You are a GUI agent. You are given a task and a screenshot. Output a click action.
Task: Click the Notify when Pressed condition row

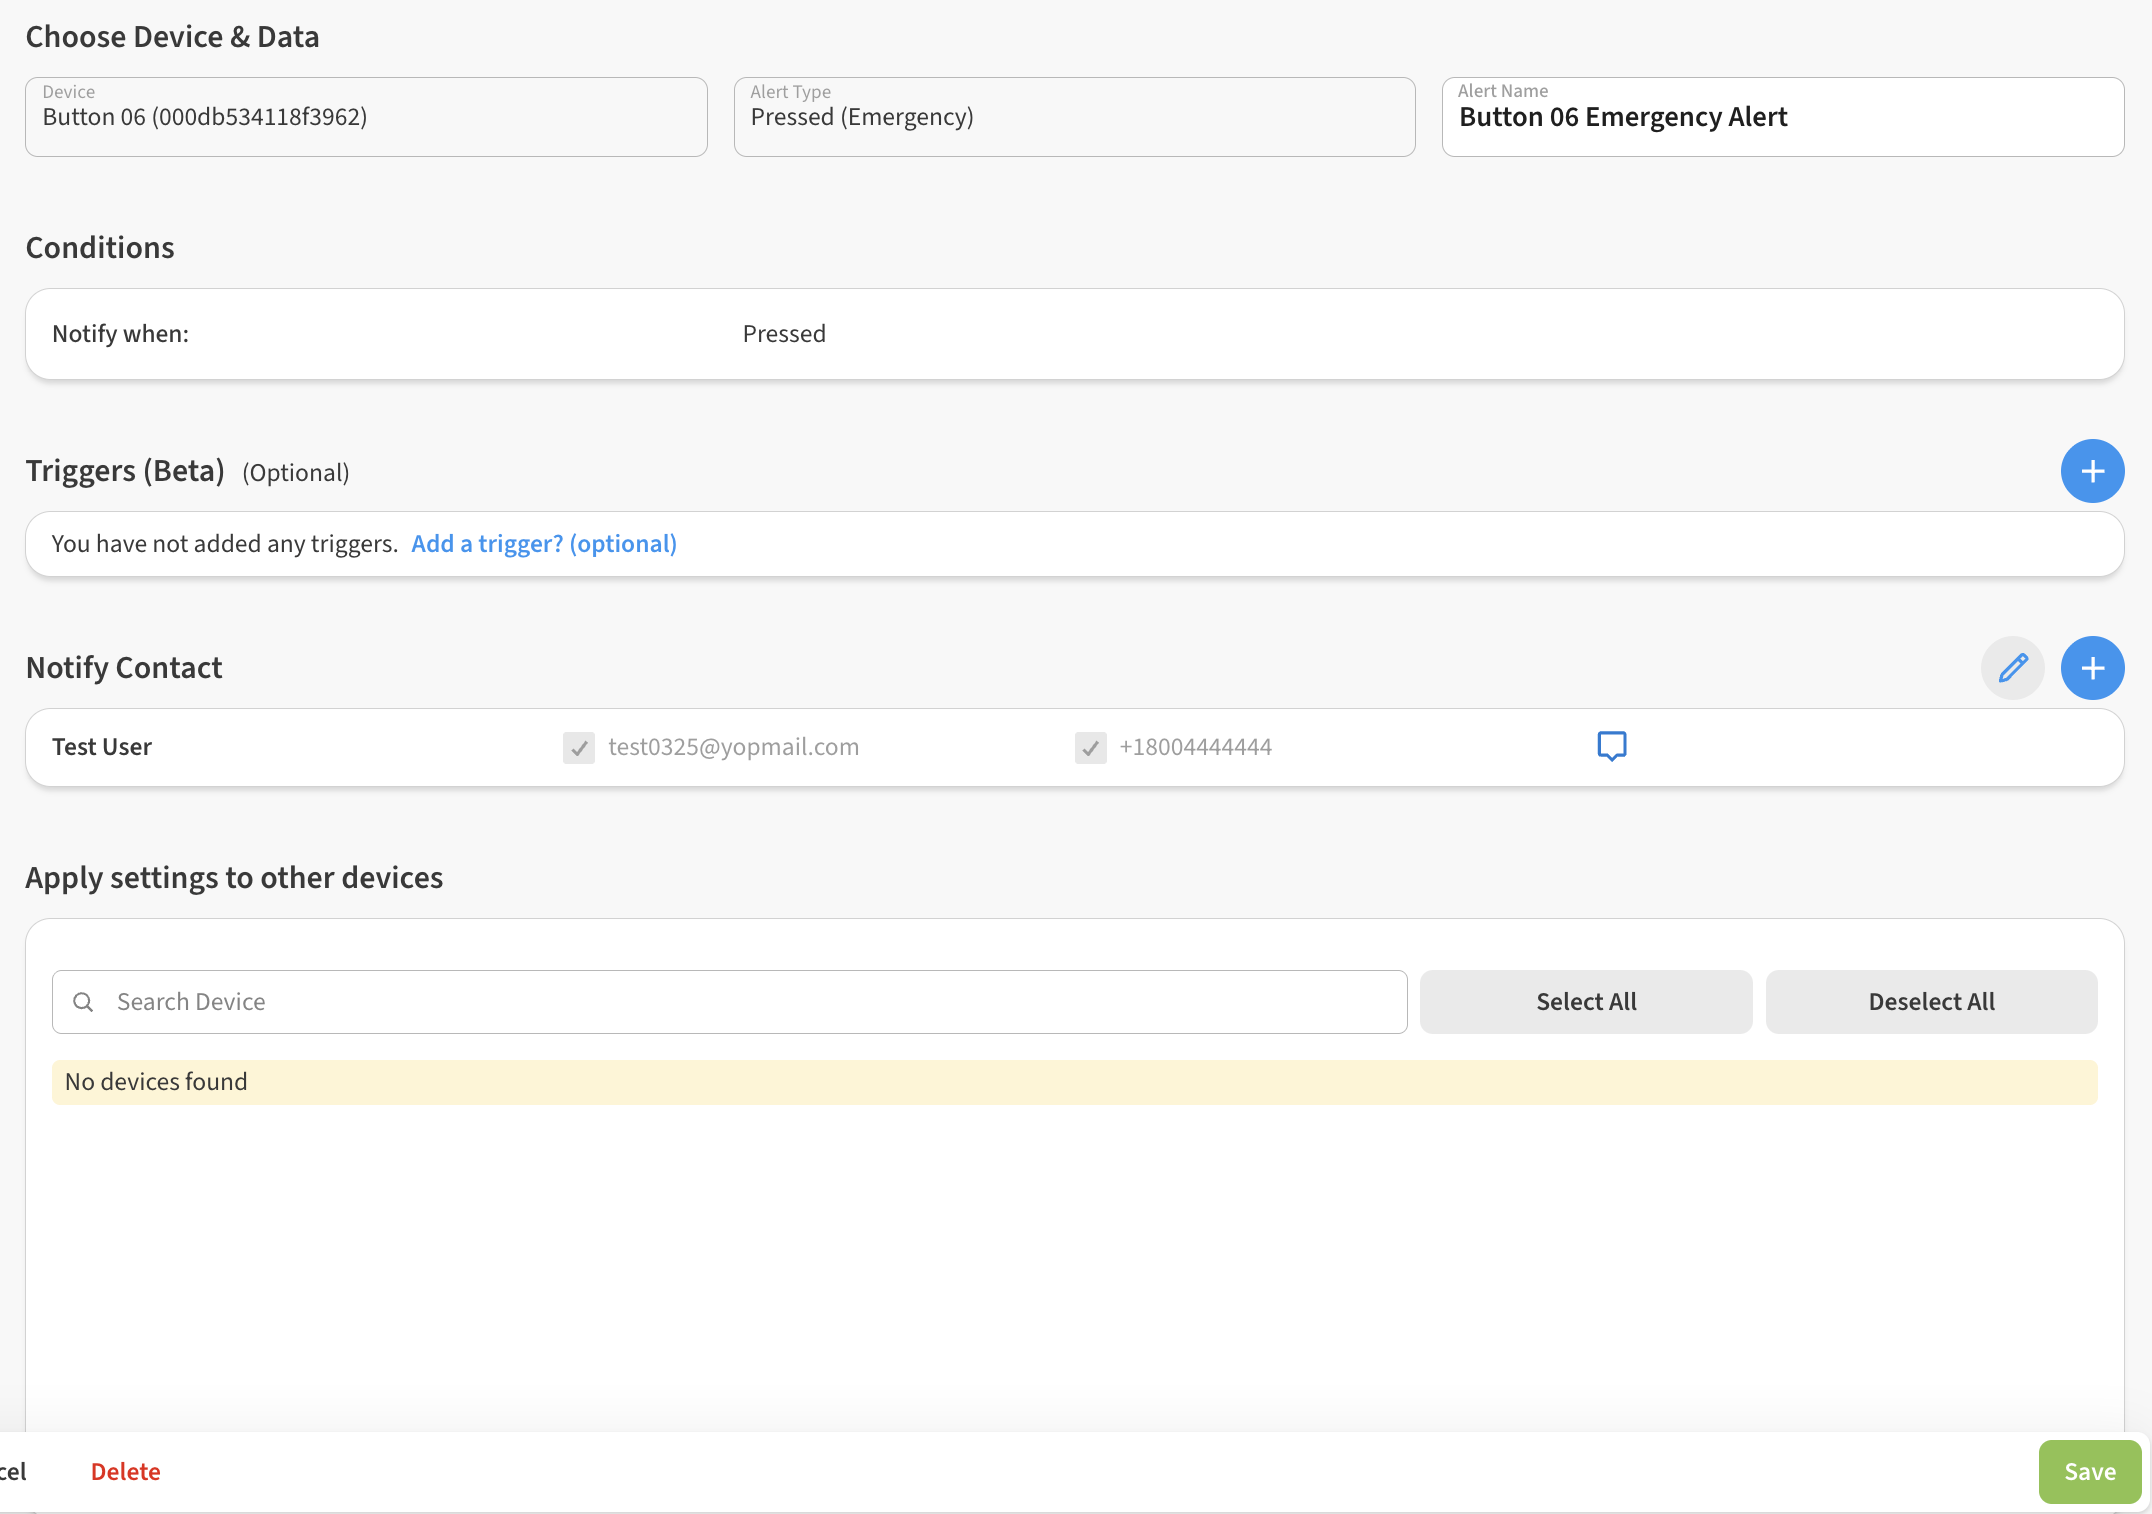click(1074, 334)
